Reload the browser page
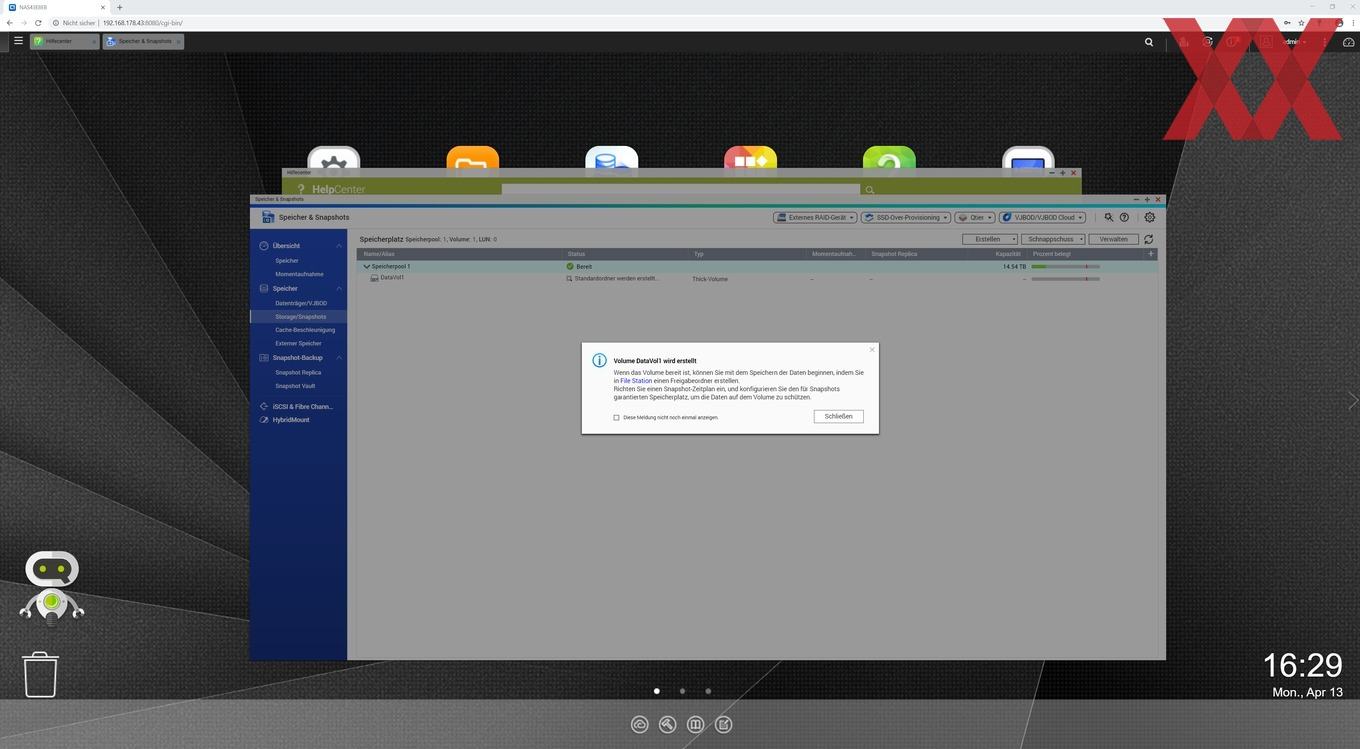Screen dimensions: 1360x749 38,22
